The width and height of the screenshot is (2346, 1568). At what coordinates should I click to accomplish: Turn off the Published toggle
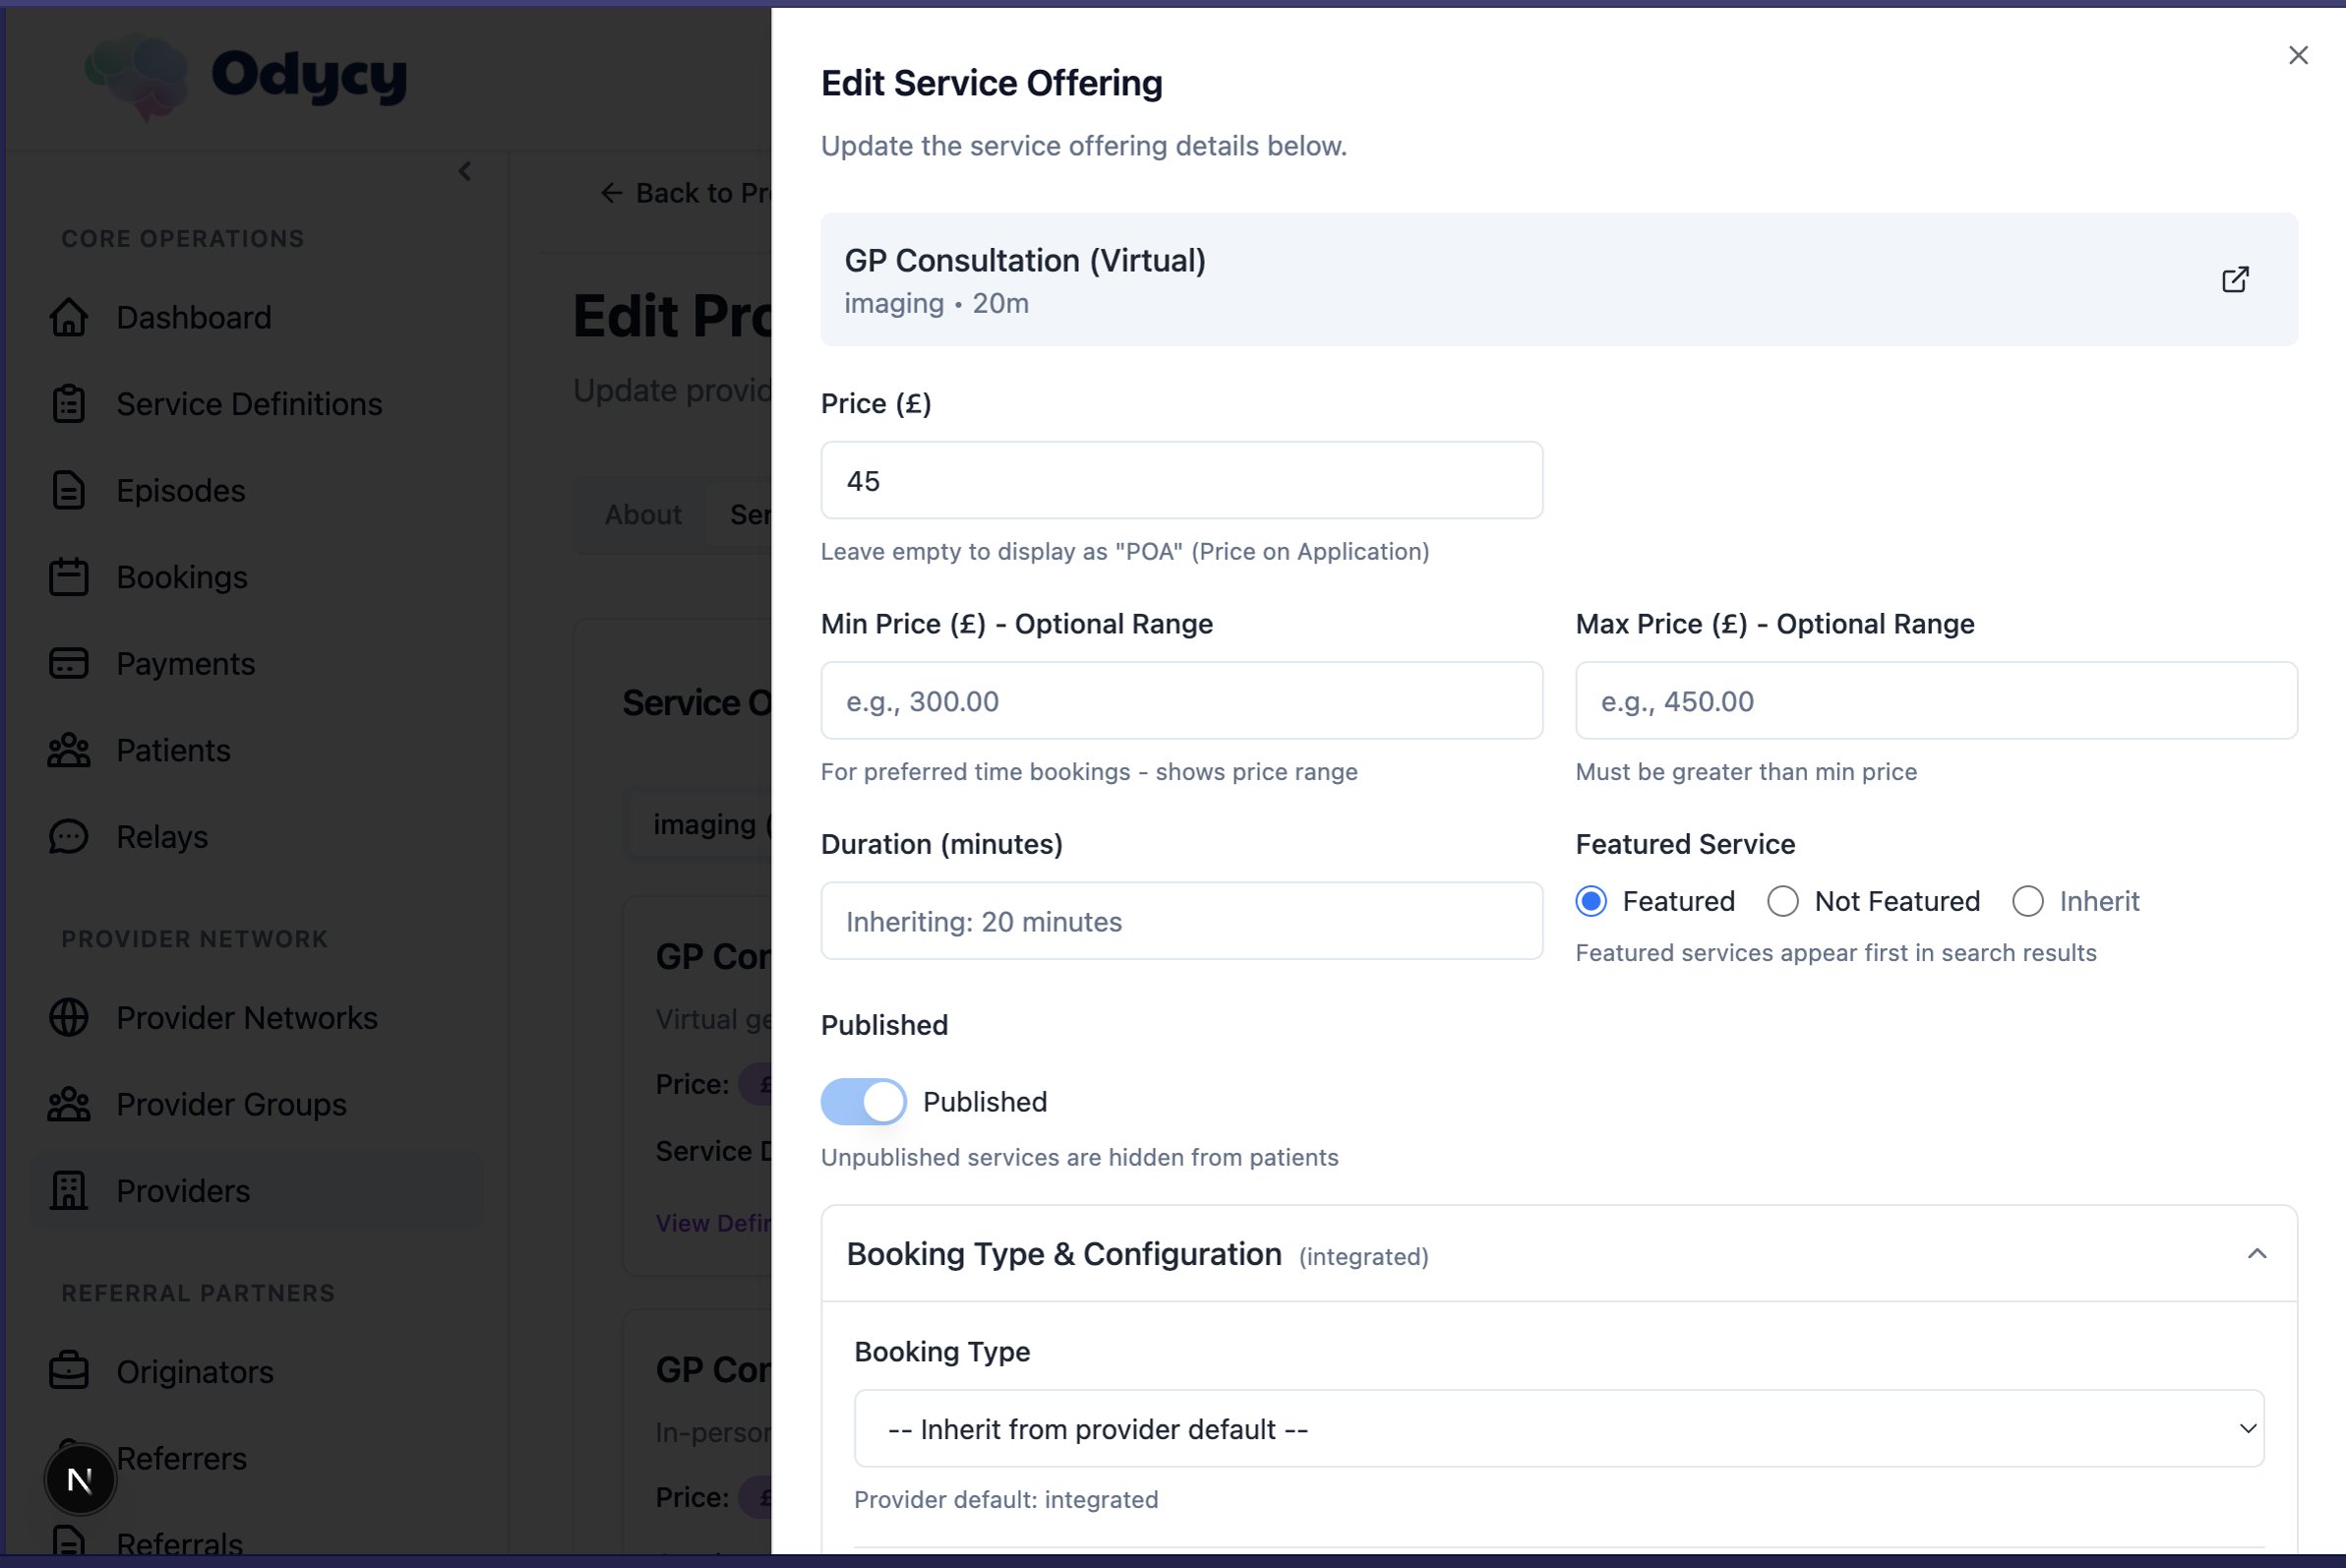[x=863, y=1101]
